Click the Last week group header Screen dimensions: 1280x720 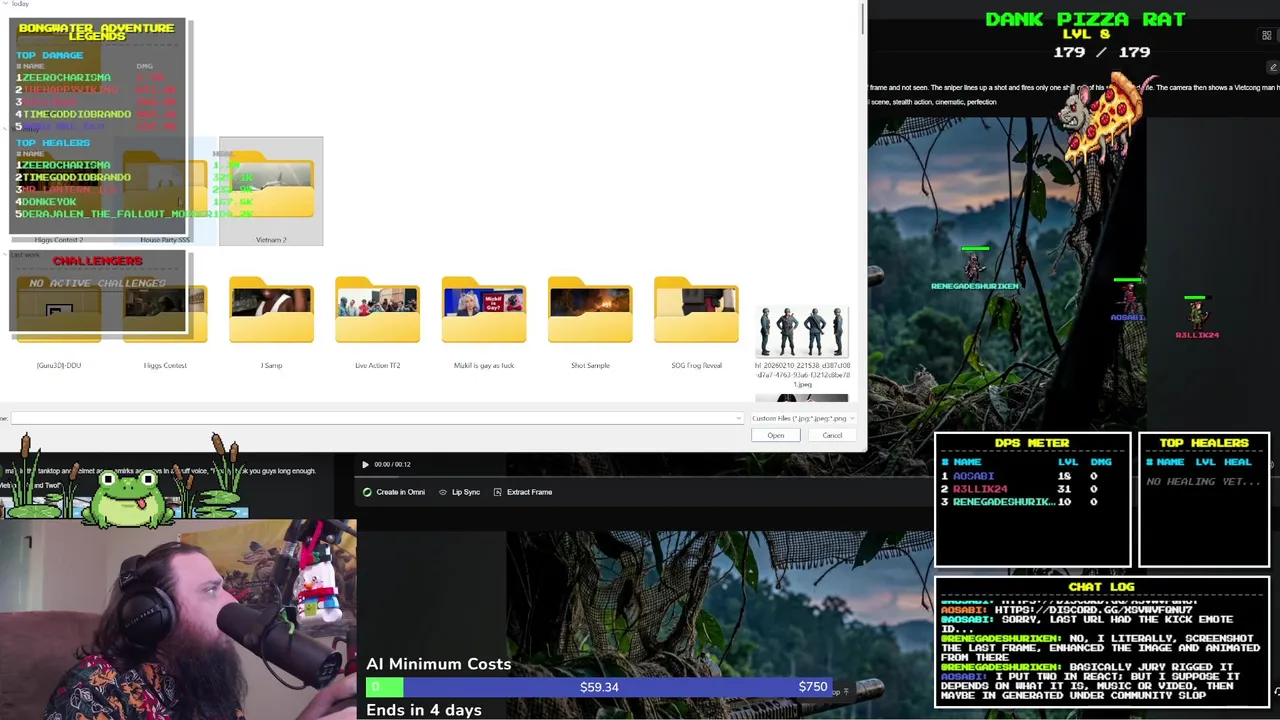click(25, 255)
